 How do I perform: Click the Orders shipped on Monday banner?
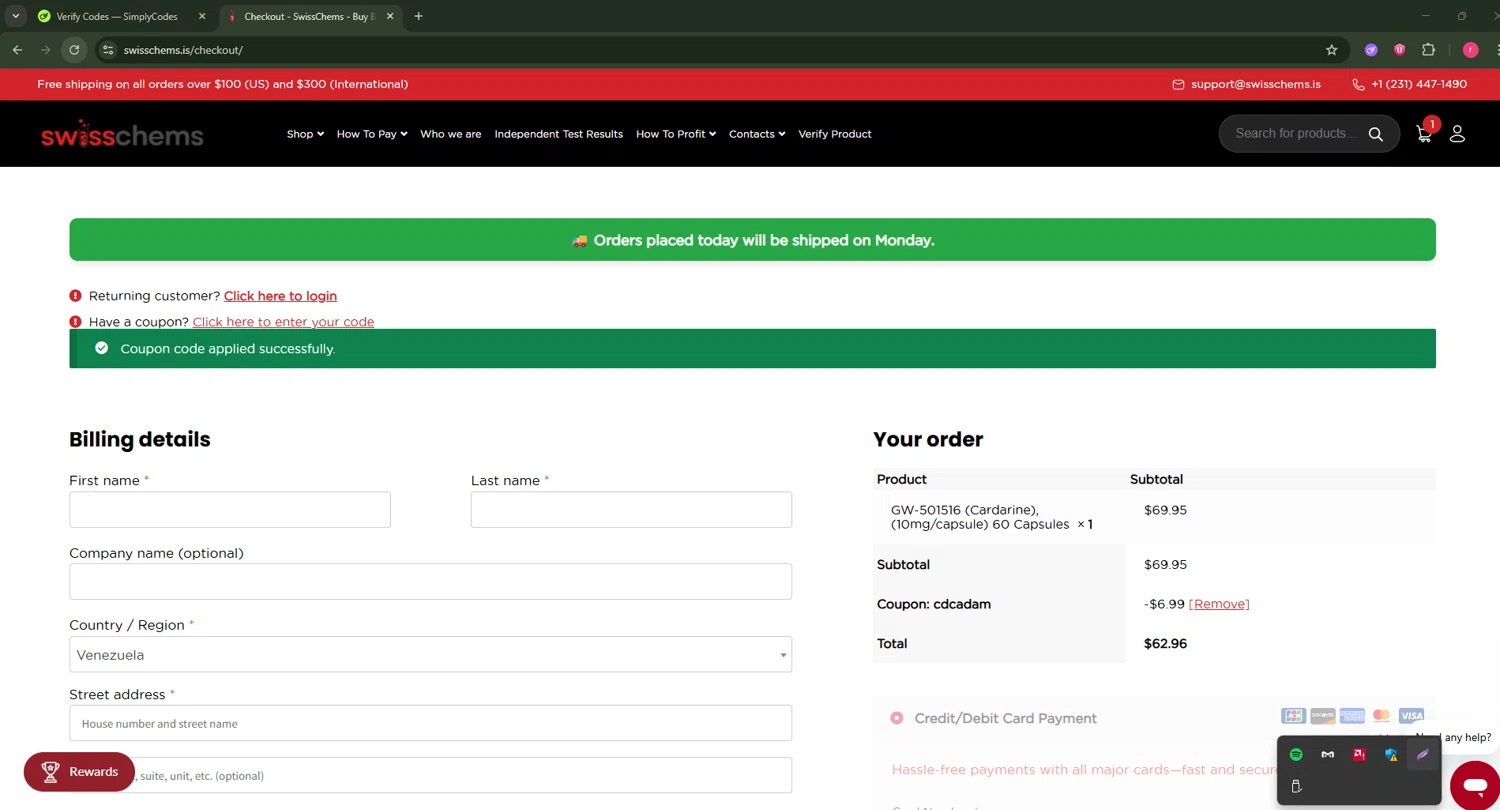click(752, 240)
